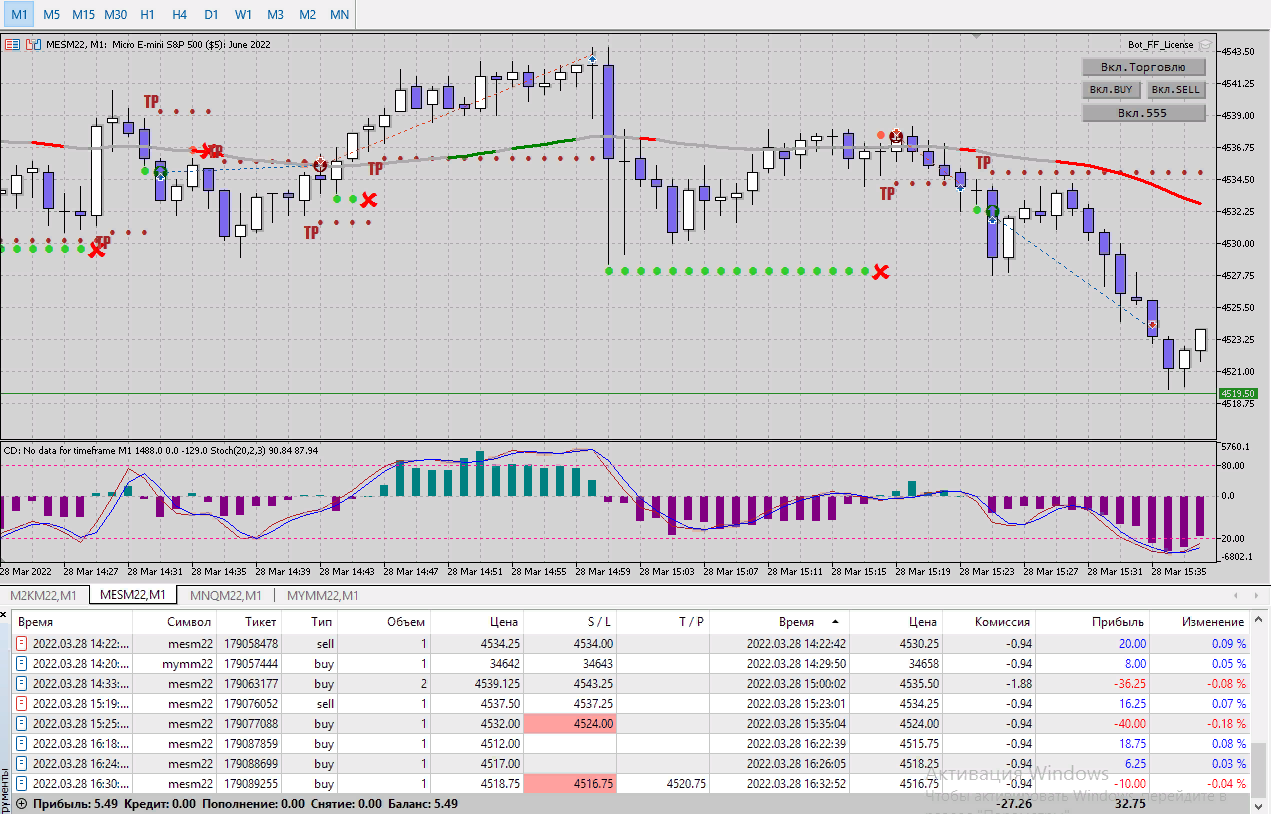Click the Bot_FF_License expert advisor icon
The image size is (1271, 814).
tap(1205, 45)
